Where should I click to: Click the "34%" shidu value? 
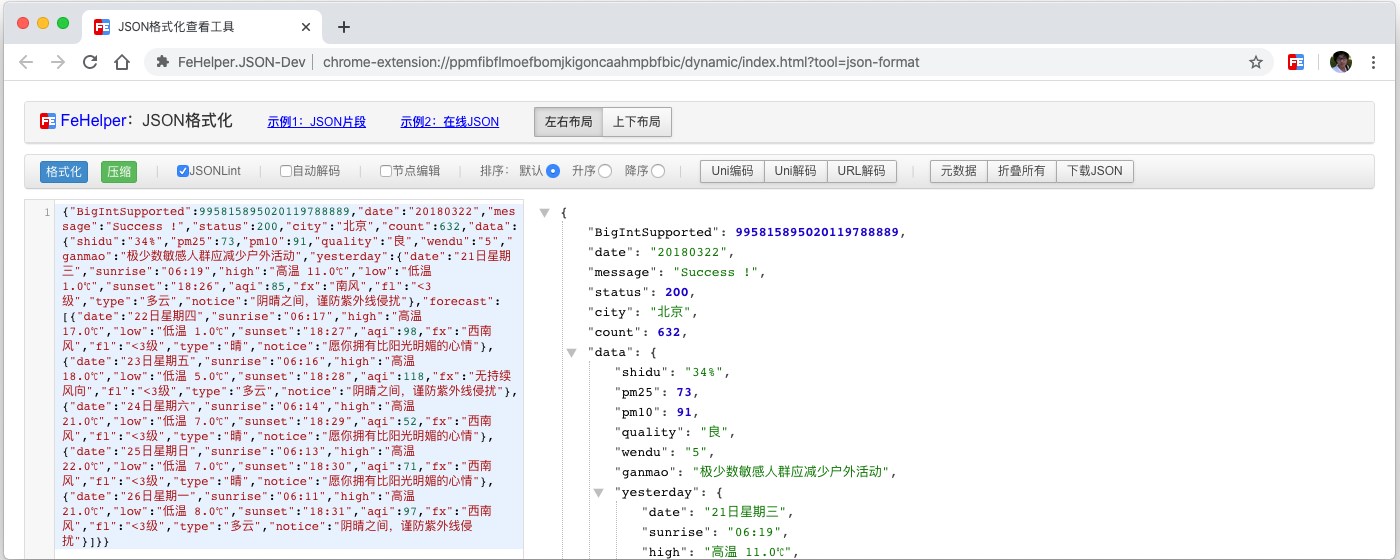pos(705,372)
